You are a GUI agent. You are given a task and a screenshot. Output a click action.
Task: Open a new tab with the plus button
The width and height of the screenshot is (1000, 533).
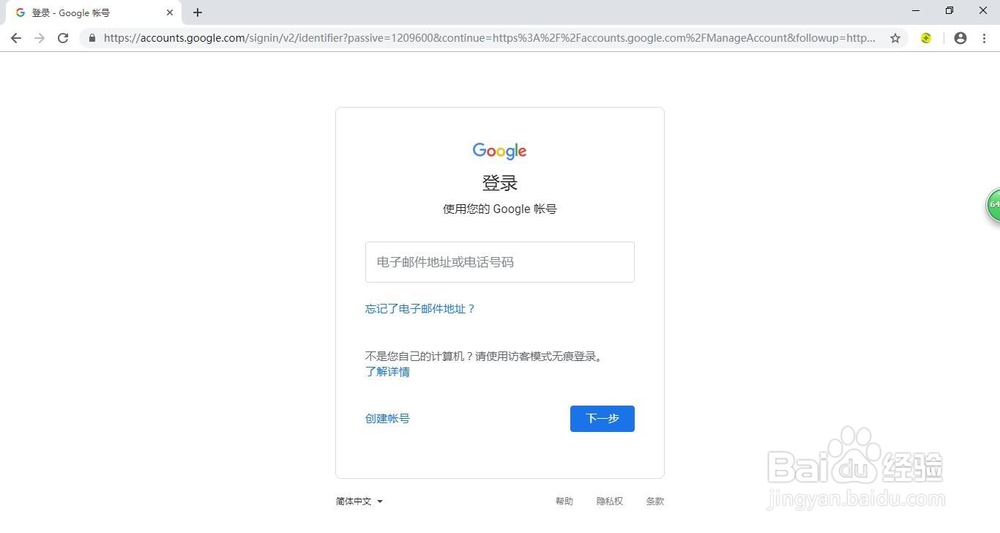(x=198, y=12)
